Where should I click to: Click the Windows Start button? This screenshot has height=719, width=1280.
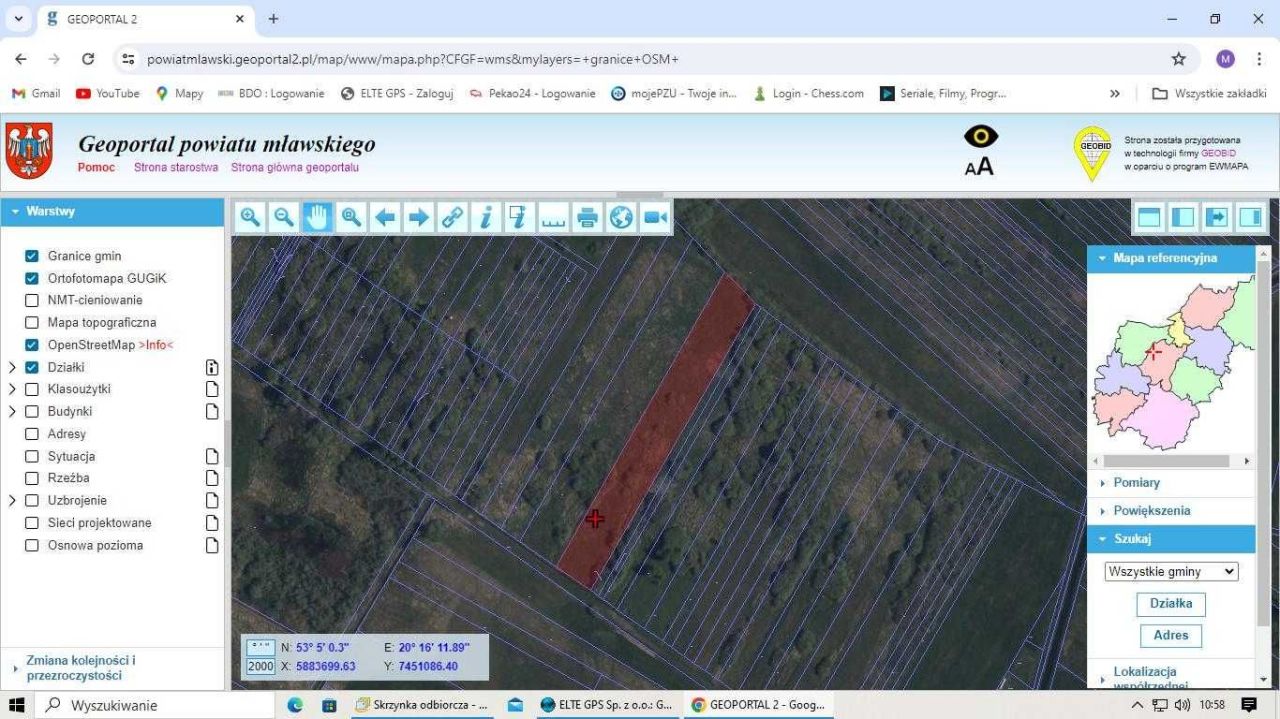pos(17,705)
